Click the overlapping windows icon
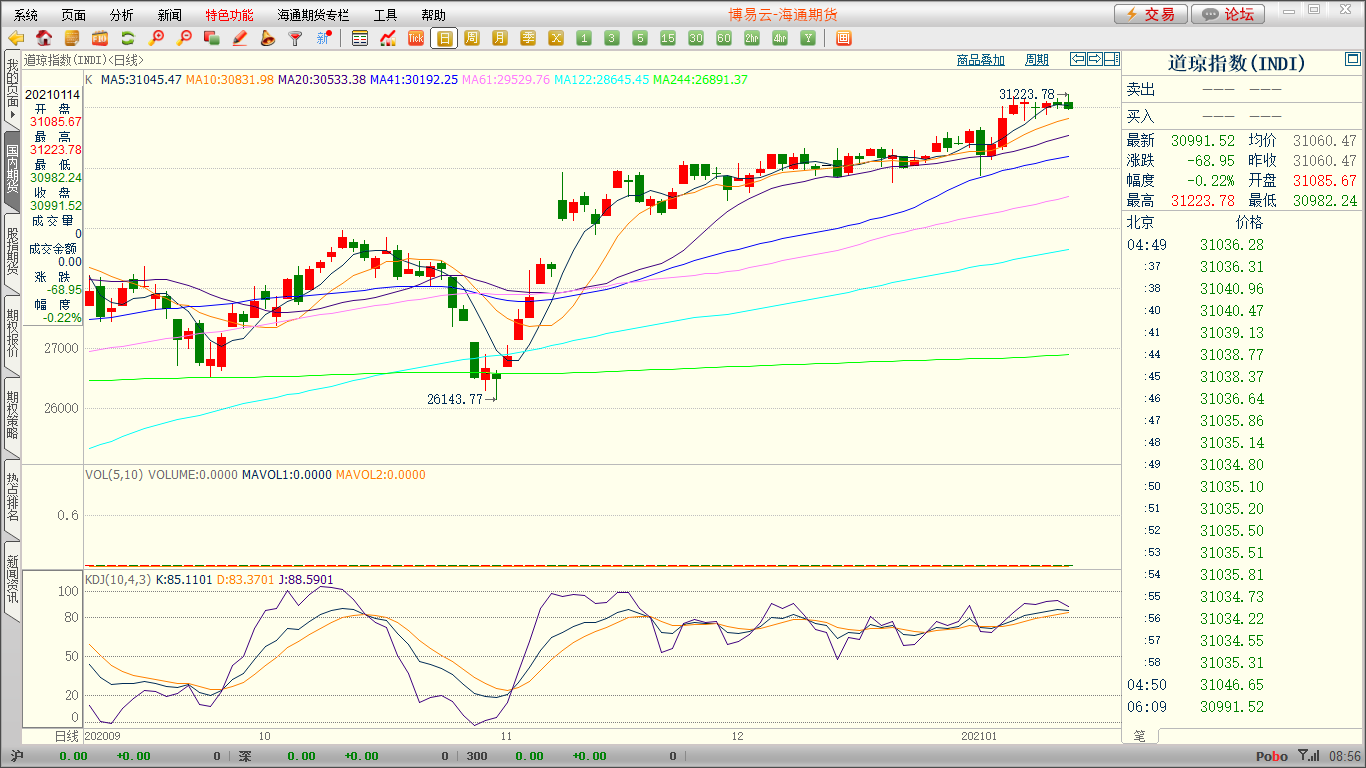Screen dimensions: 1366x768 click(212, 38)
